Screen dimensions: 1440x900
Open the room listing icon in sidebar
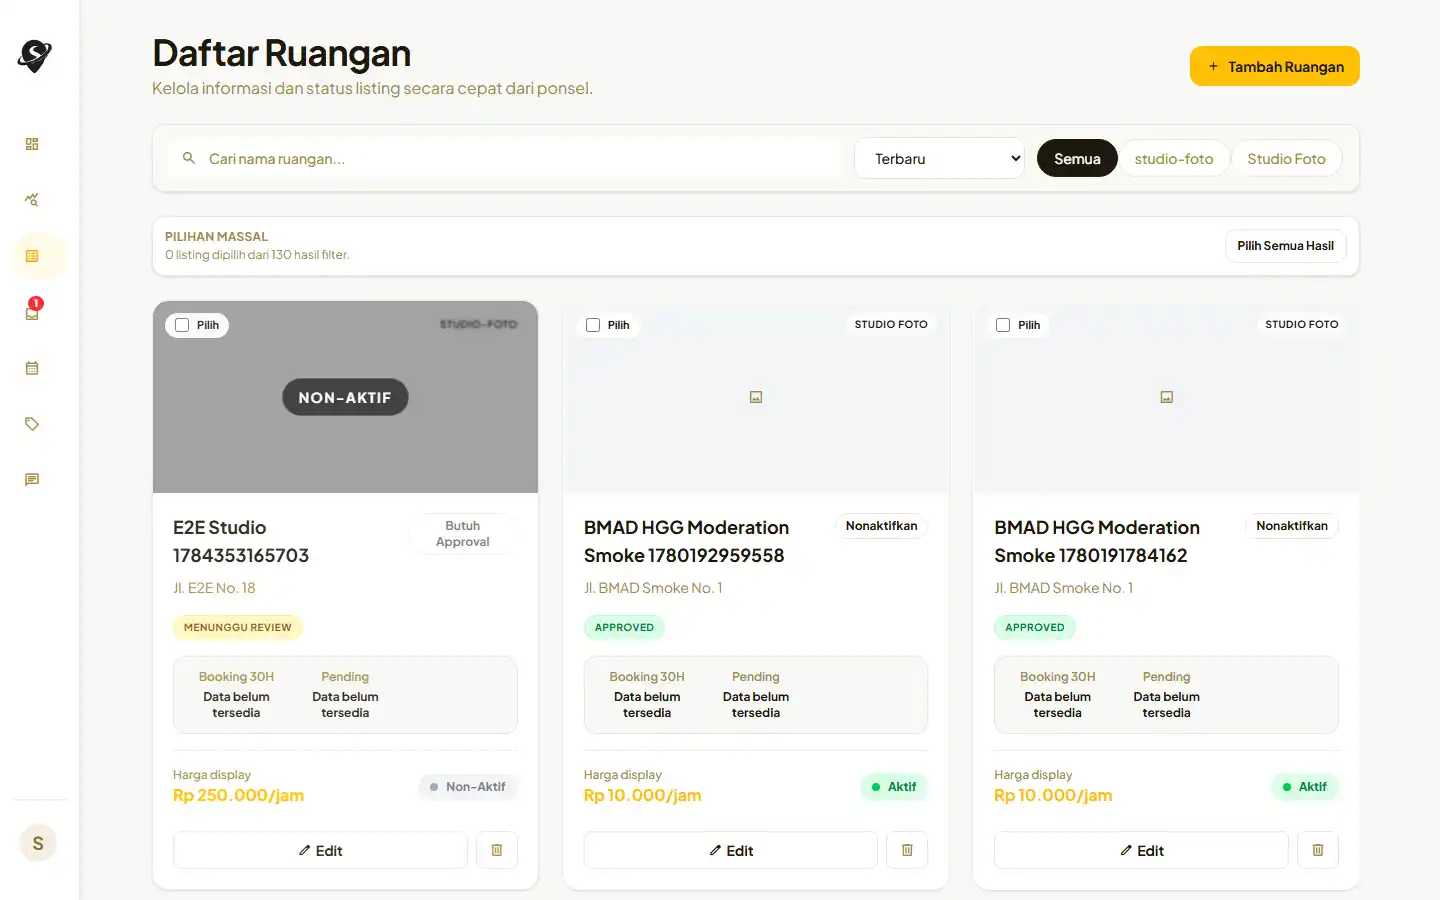[32, 256]
